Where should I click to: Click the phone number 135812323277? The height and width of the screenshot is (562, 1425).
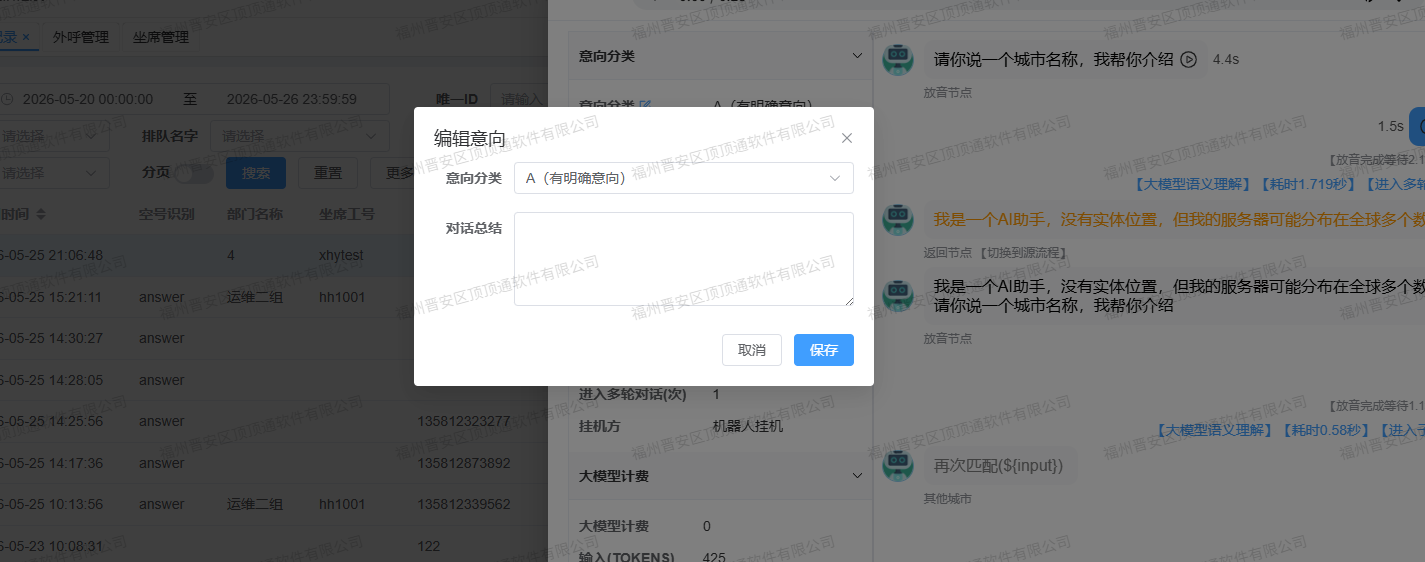click(x=464, y=421)
